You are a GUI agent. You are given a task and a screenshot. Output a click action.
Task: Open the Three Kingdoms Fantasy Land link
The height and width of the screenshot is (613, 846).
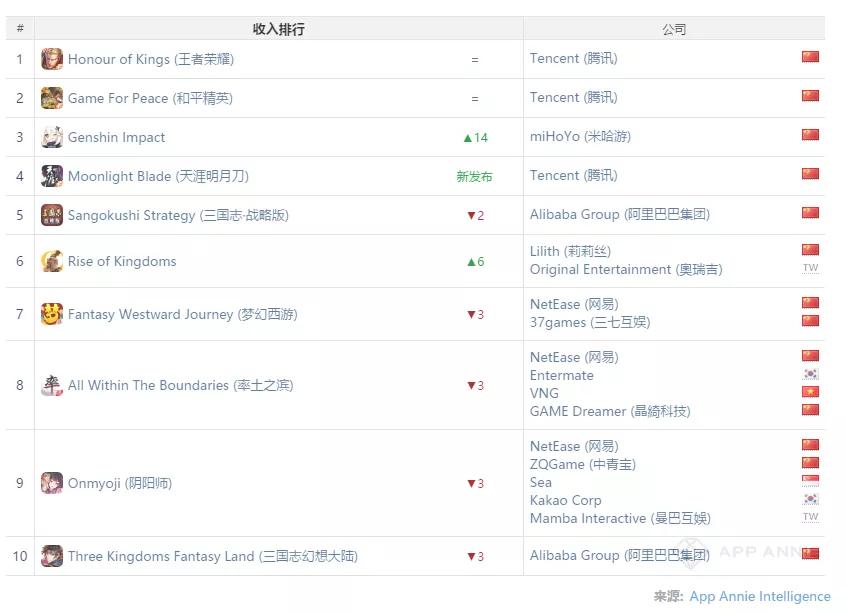coord(213,556)
